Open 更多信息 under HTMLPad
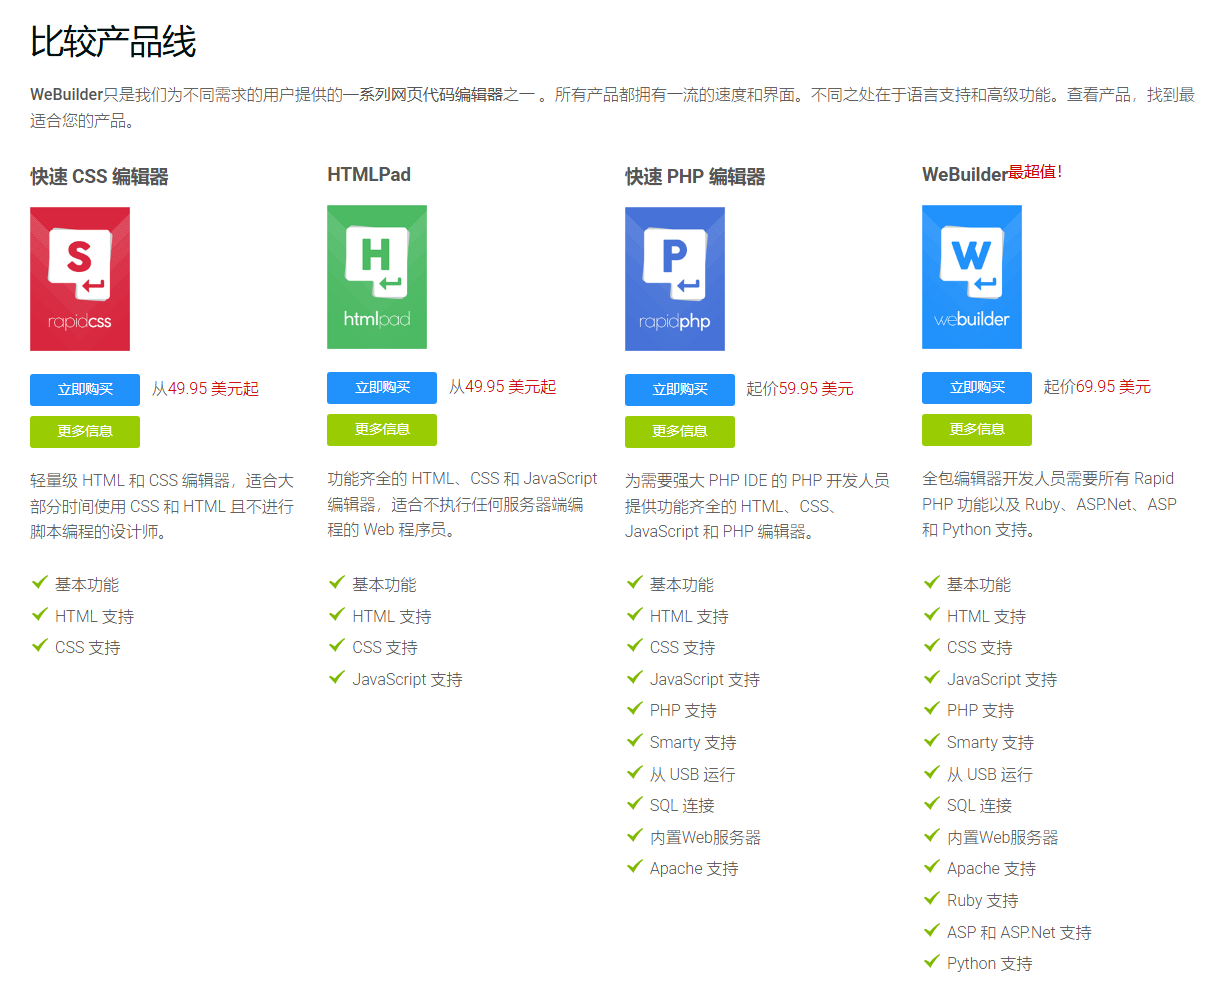The width and height of the screenshot is (1223, 1000). 382,430
